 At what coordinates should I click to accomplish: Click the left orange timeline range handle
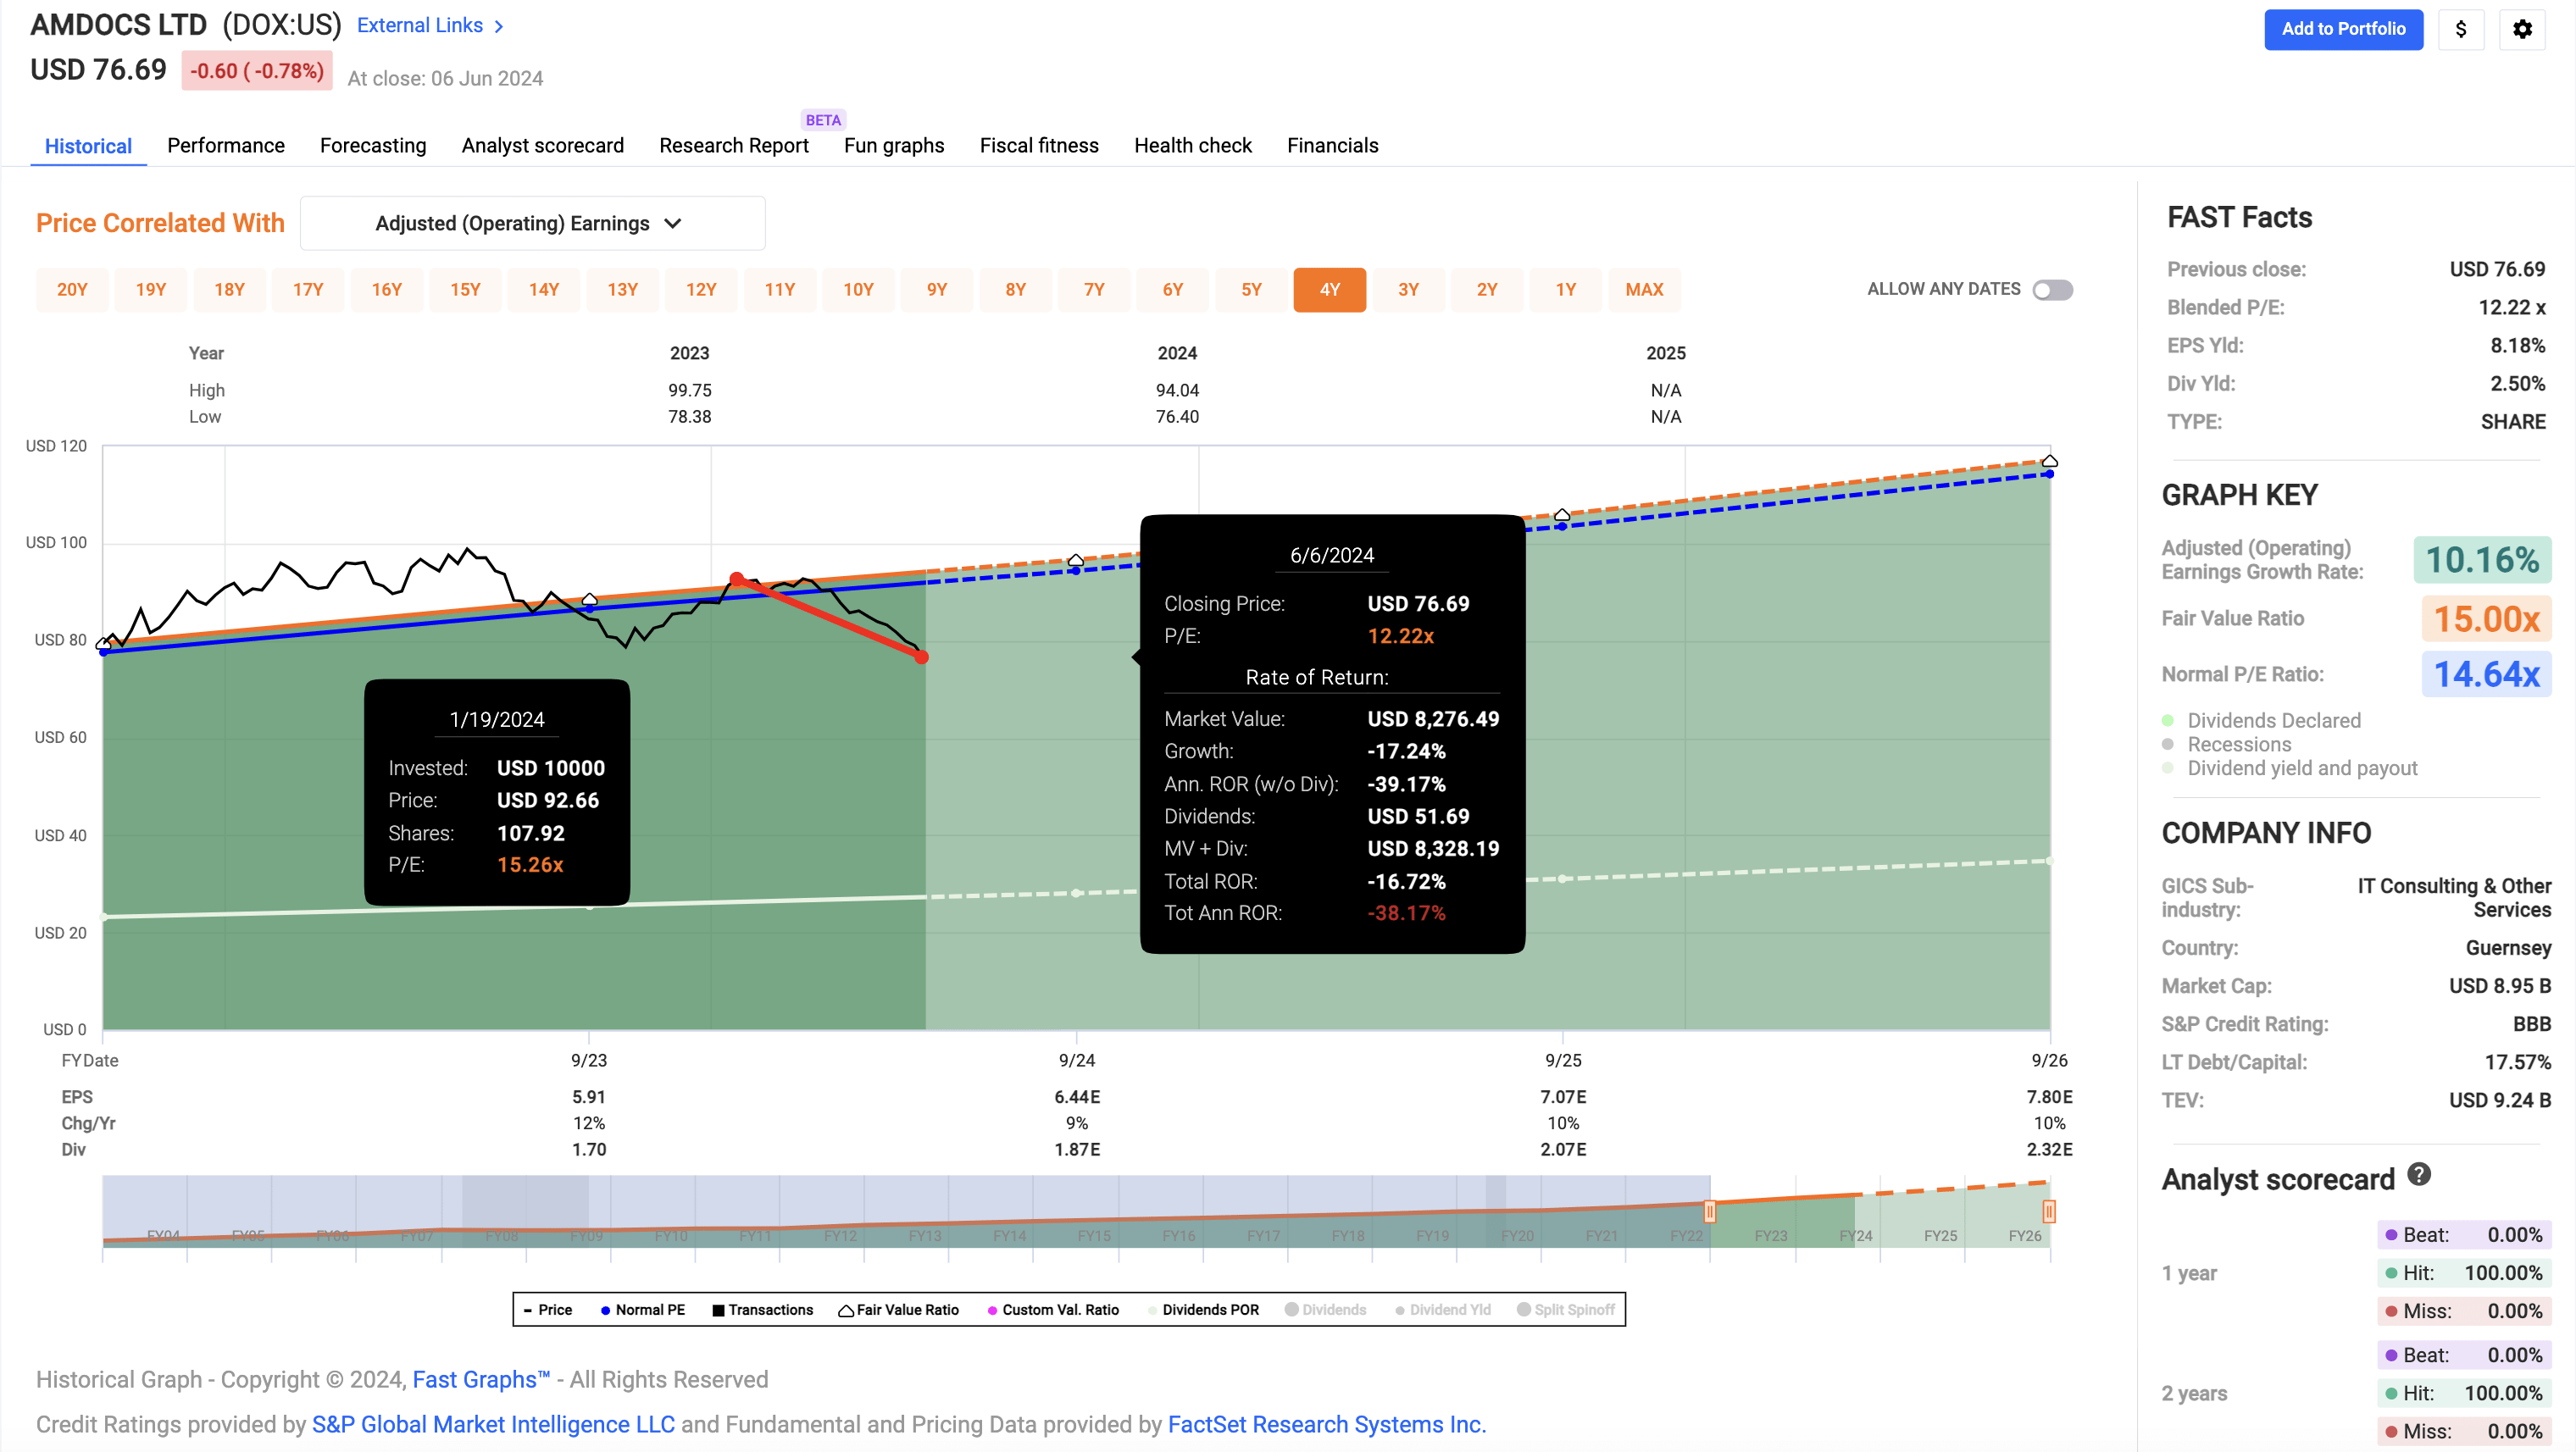pyautogui.click(x=1711, y=1211)
